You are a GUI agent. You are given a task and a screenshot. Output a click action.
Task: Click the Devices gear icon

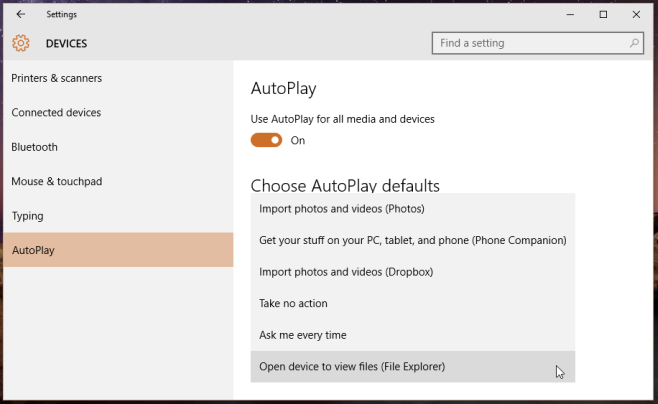click(x=21, y=44)
